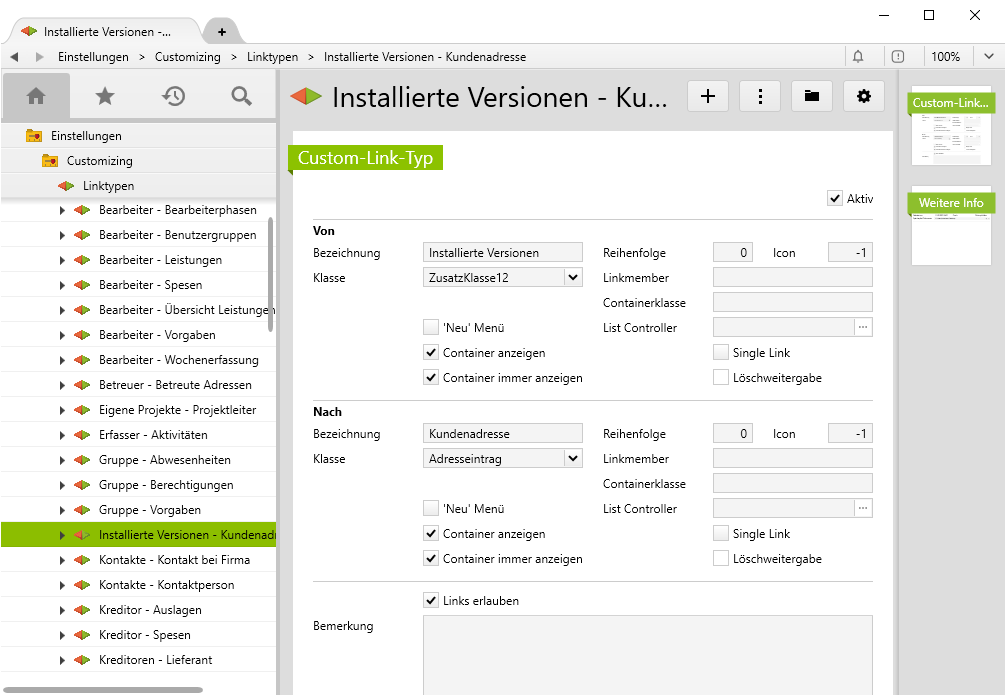Viewport: 1006px width, 696px height.
Task: Uncheck Links erlauben checkbox
Action: (431, 601)
